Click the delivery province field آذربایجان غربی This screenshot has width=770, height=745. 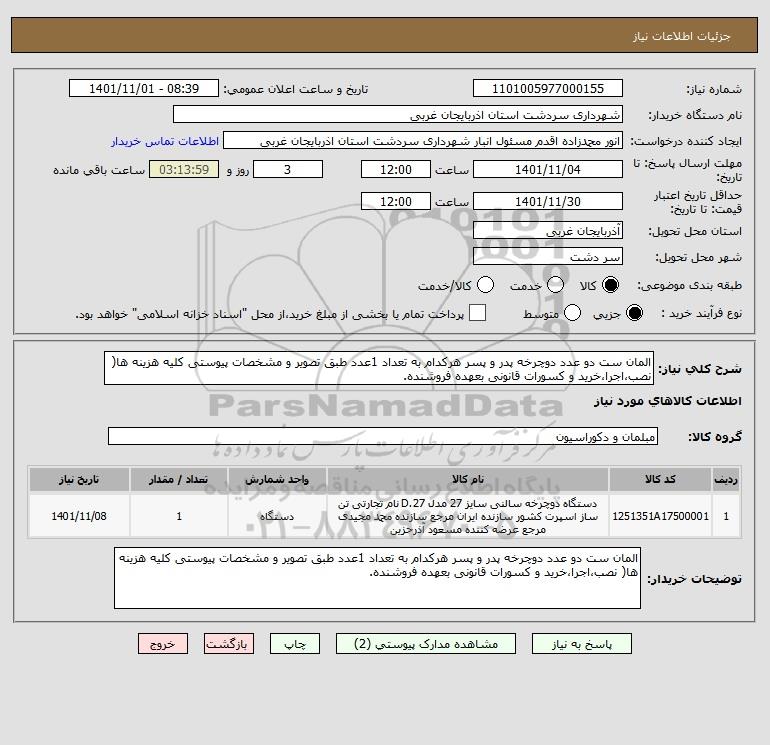(548, 230)
